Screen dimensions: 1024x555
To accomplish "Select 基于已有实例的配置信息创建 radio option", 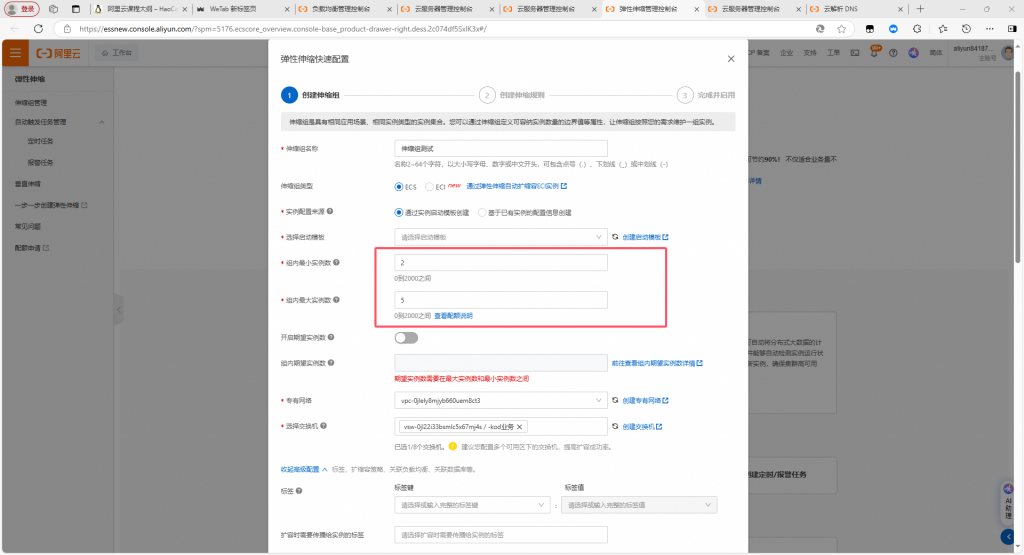I will (x=482, y=212).
